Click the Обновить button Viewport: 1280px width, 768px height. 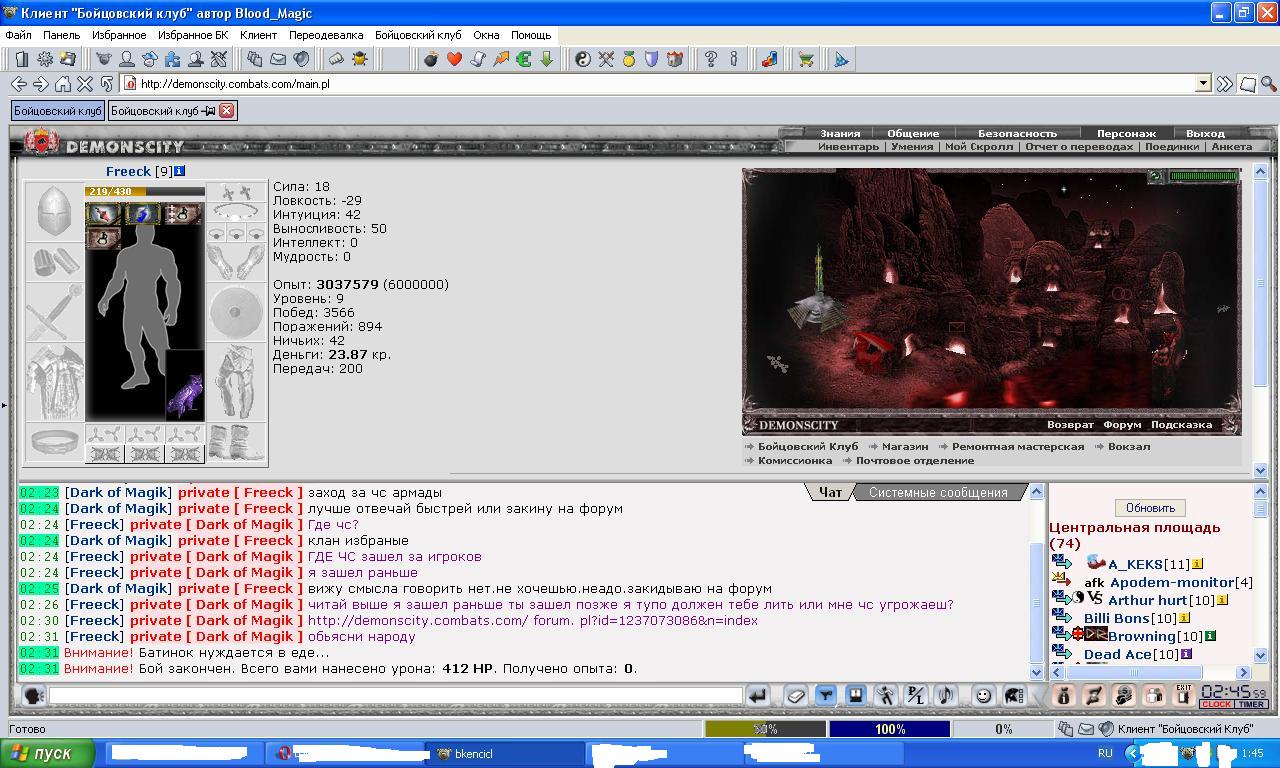coord(1150,507)
